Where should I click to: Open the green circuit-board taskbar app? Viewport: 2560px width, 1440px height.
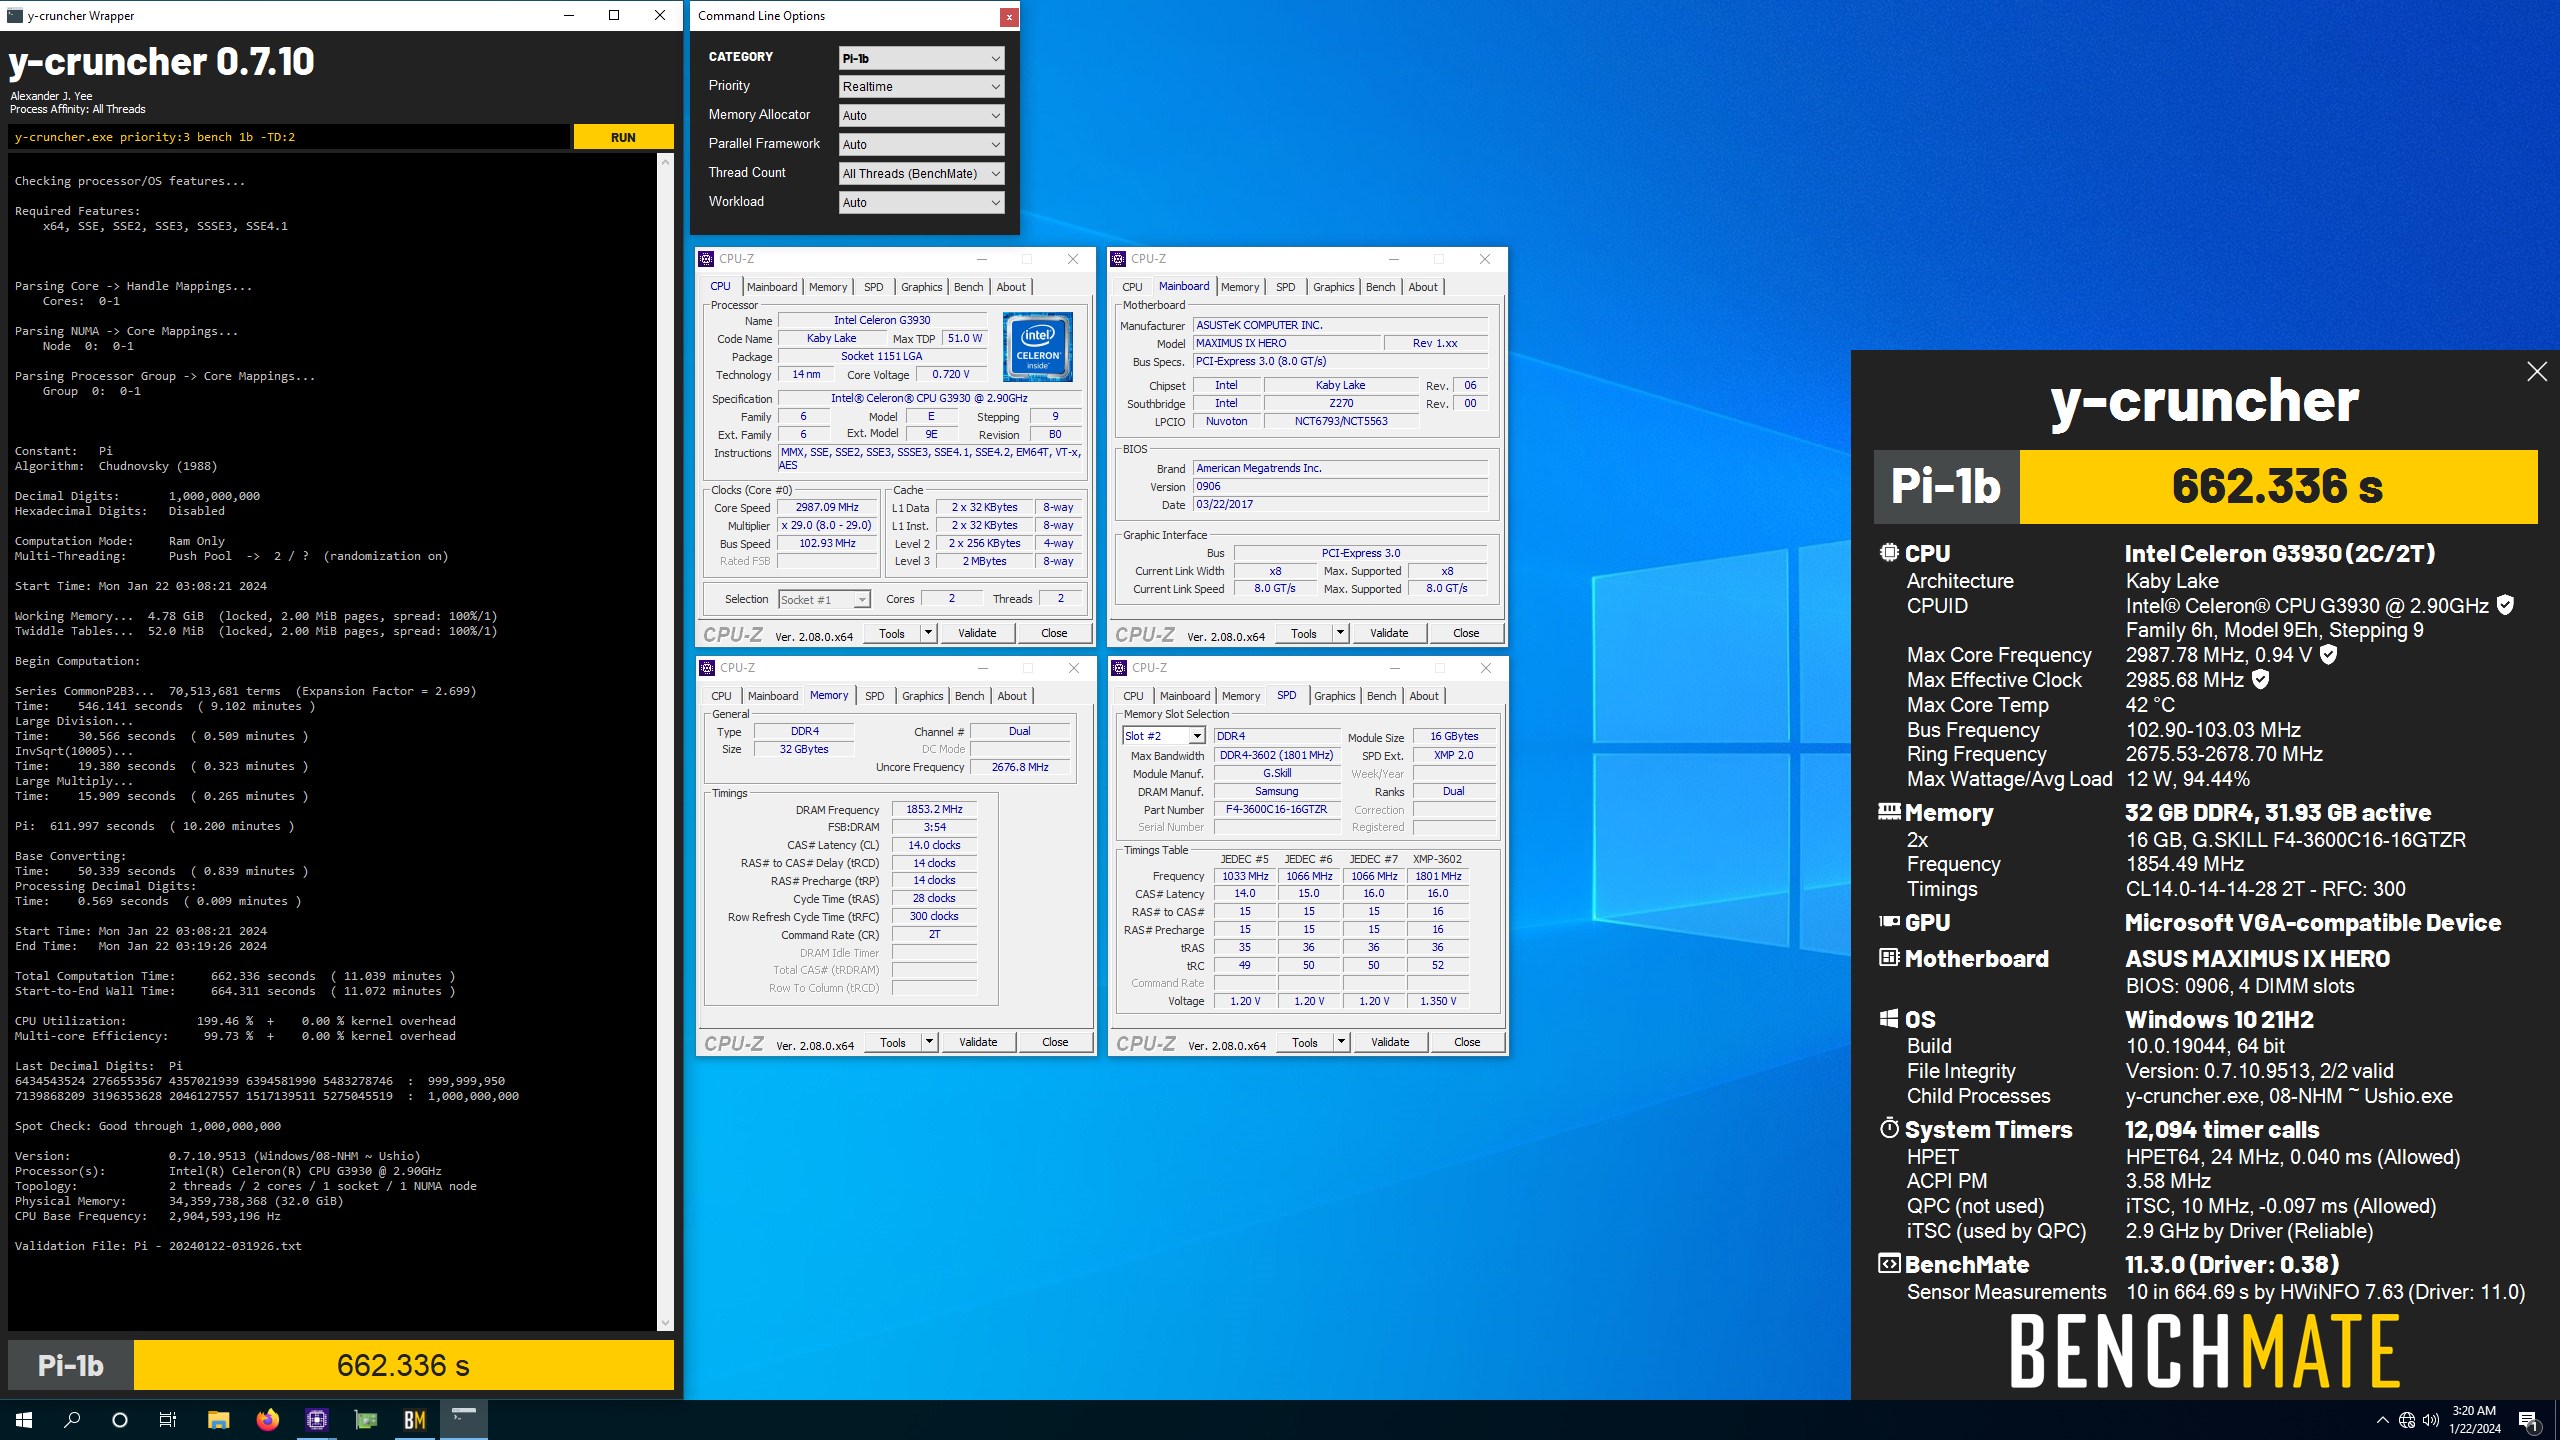tap(365, 1419)
